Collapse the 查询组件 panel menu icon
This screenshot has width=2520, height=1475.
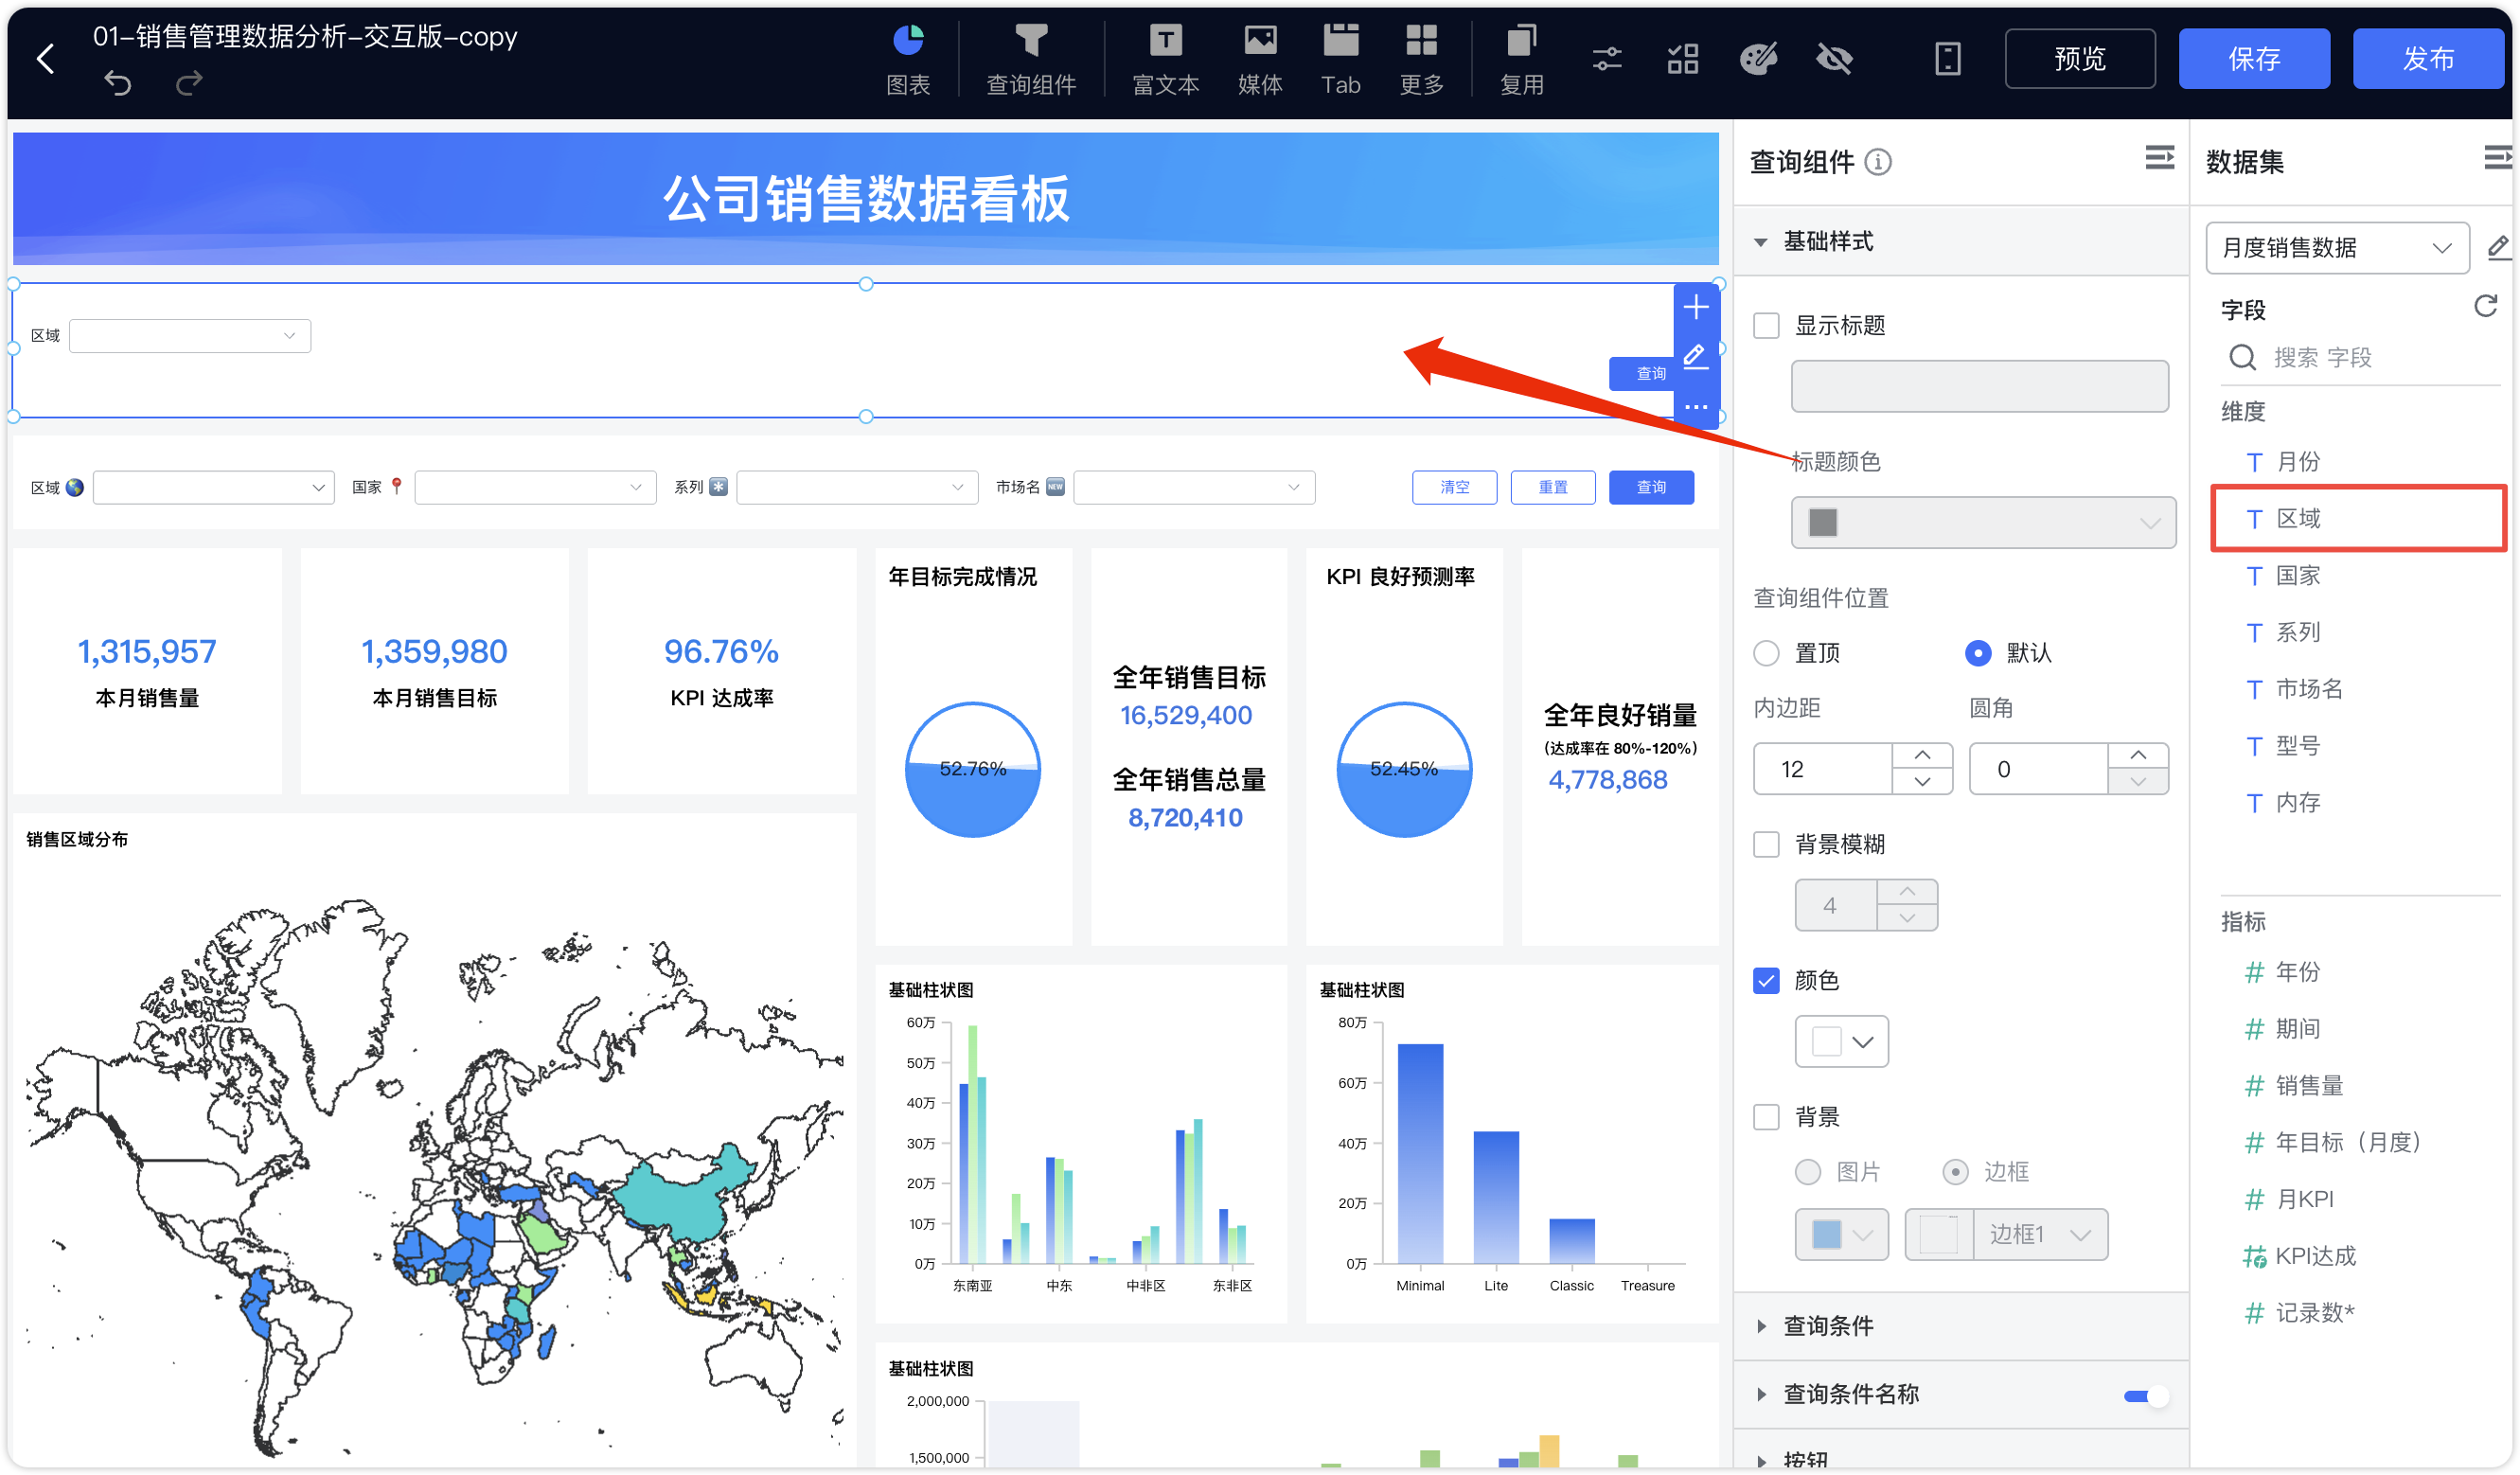2159,158
